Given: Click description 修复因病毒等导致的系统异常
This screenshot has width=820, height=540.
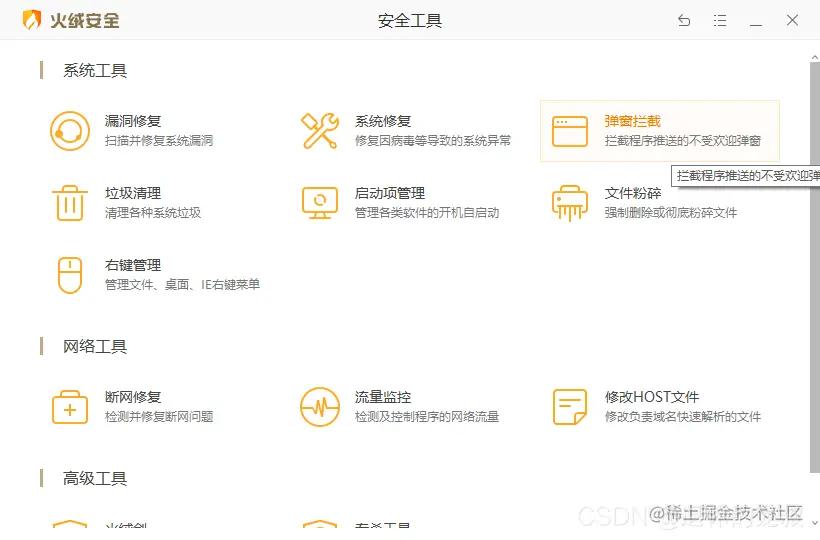Looking at the screenshot, I should tap(432, 141).
